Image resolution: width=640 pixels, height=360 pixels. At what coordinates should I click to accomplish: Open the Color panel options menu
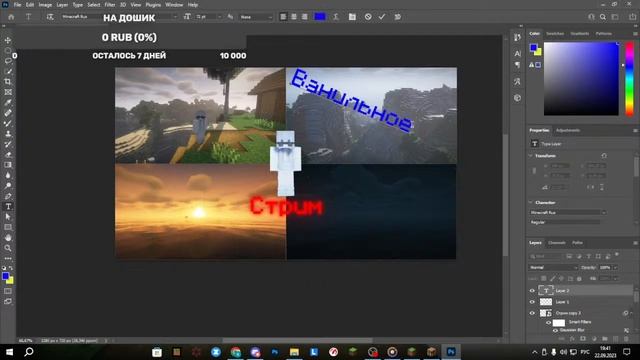point(635,33)
